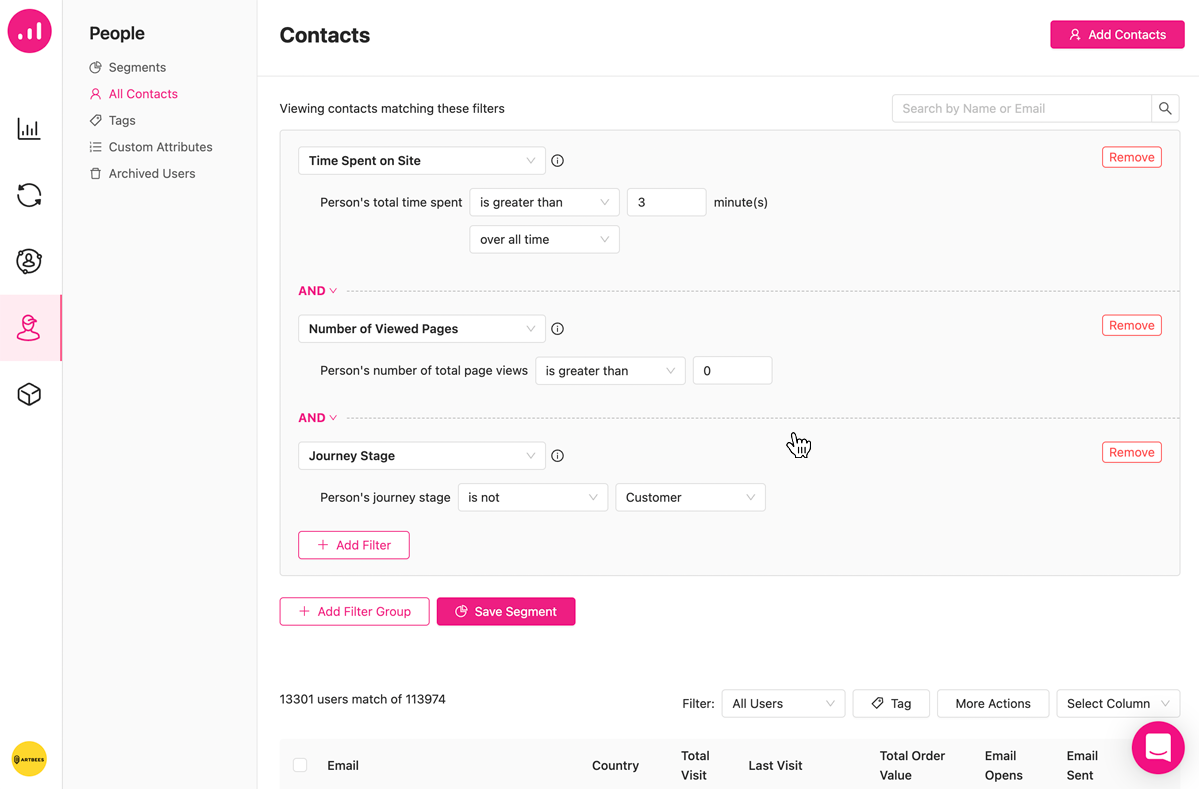Screen dimensions: 1200x800
Task: Remove the Time Spent on Site filter
Action: click(1132, 158)
